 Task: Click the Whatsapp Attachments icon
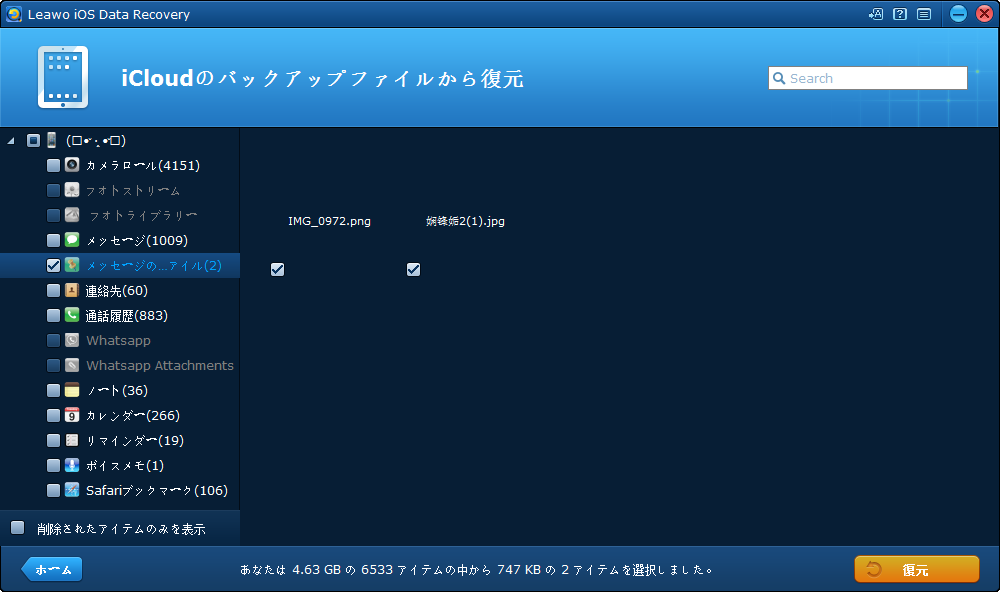(x=72, y=365)
